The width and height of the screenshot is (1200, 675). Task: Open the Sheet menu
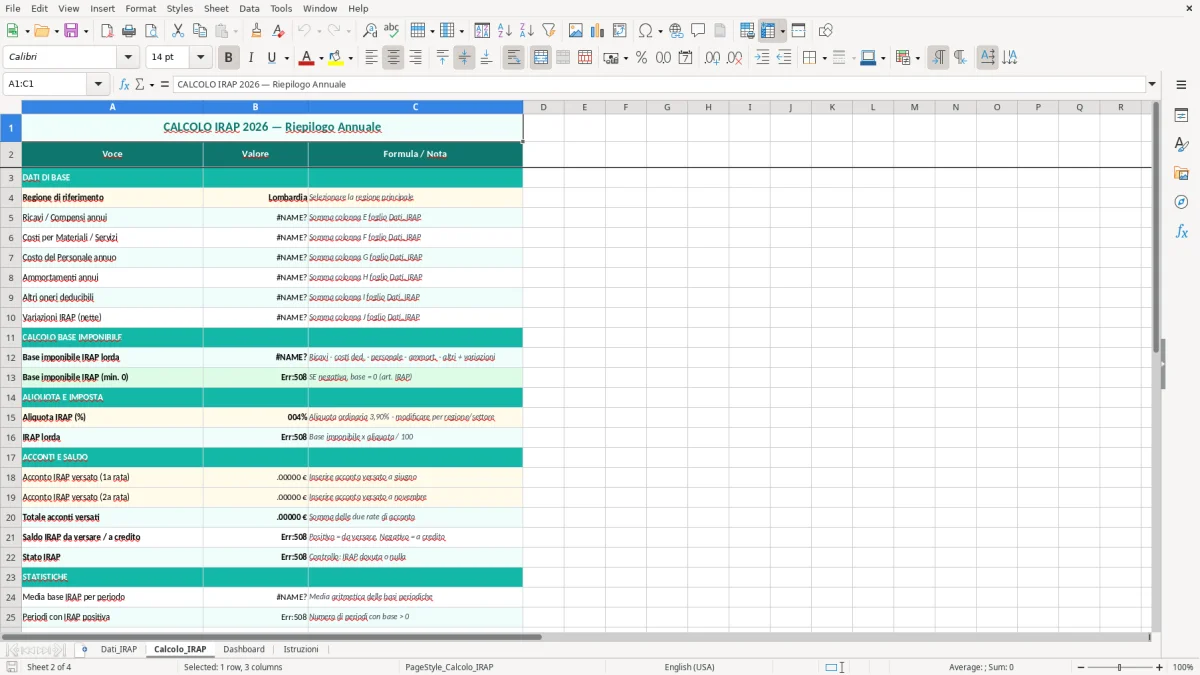click(x=216, y=8)
